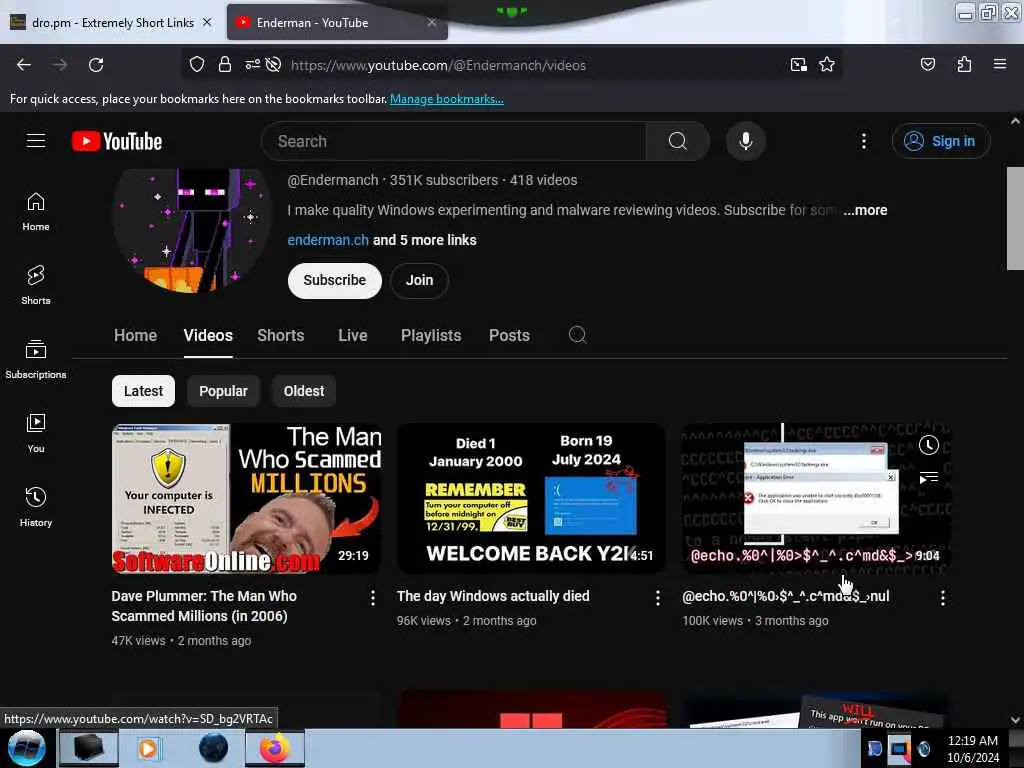The image size is (1024, 768).
Task: Open options menu for The day Windows actually died
Action: click(658, 598)
